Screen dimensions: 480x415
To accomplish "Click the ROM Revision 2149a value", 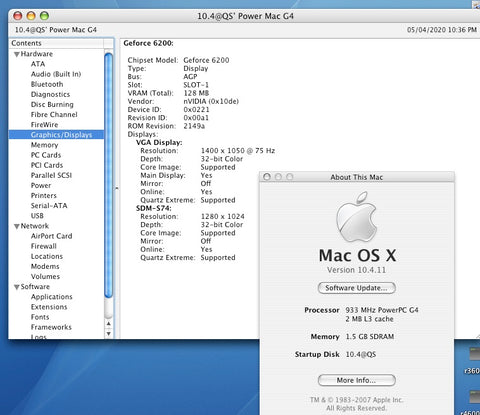I will 194,126.
